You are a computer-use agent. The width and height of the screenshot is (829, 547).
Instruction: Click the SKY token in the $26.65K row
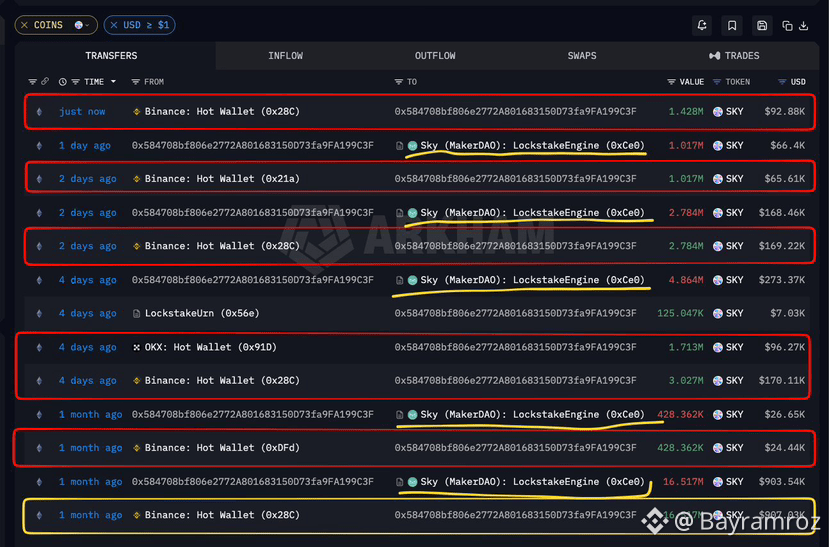728,414
